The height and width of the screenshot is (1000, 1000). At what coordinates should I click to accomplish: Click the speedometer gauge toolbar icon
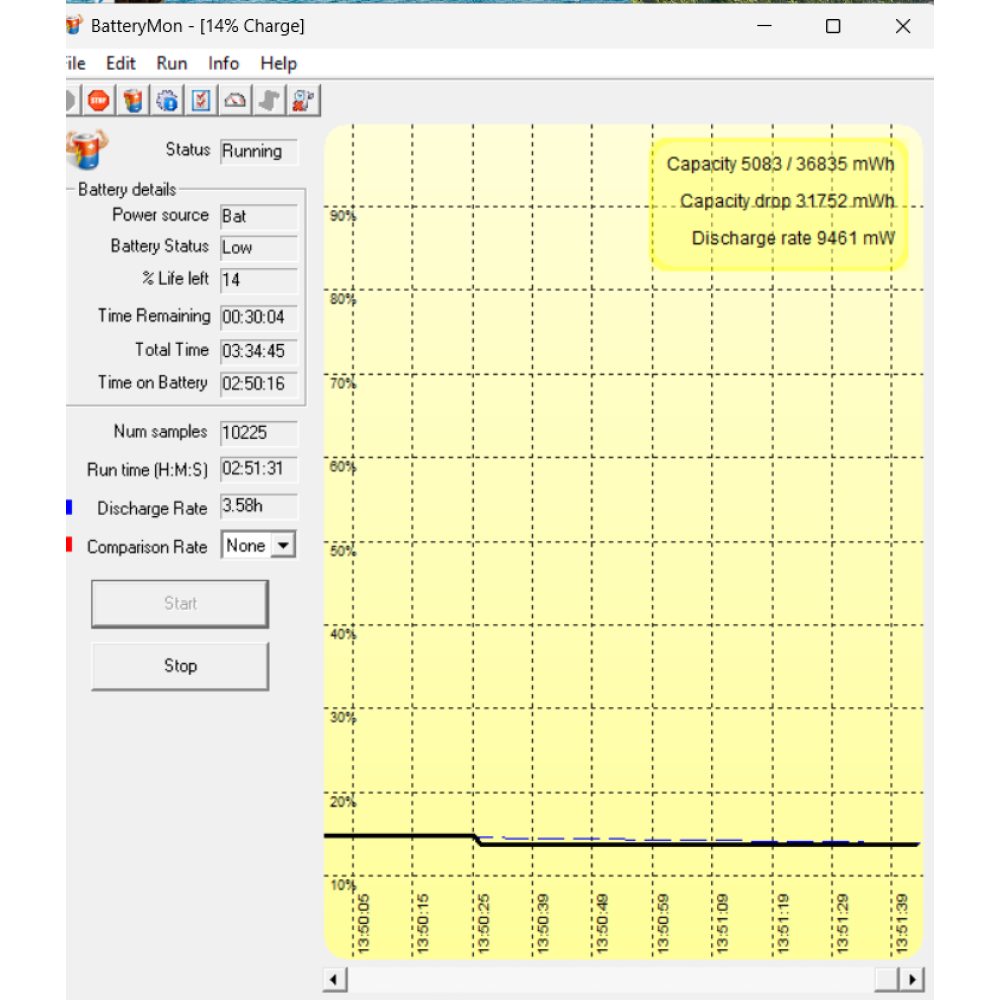point(235,100)
